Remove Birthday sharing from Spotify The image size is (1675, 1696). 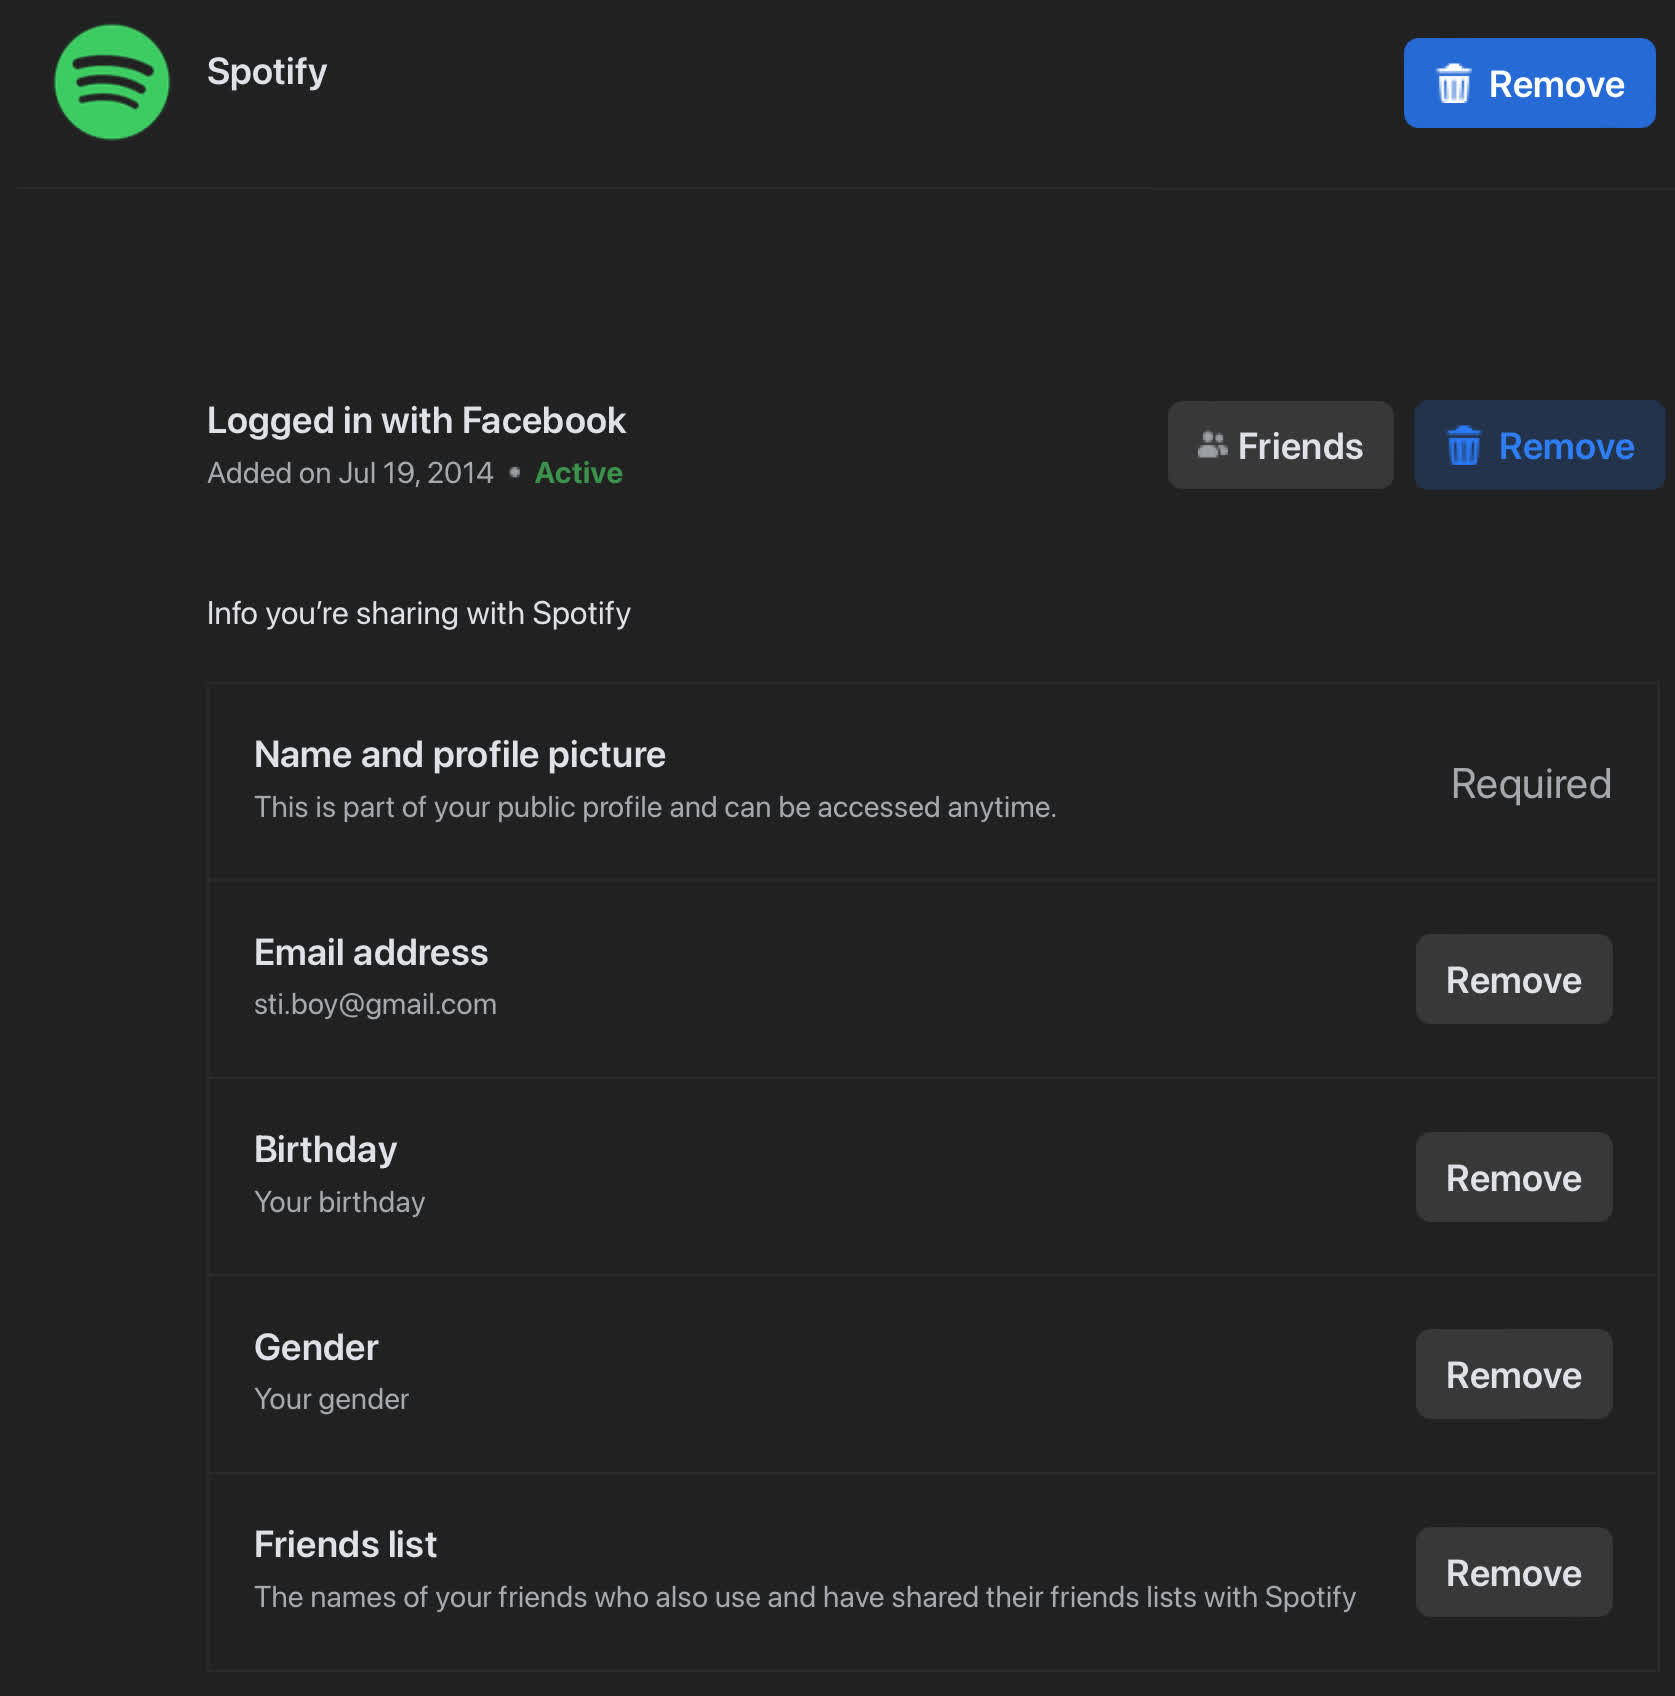point(1513,1178)
